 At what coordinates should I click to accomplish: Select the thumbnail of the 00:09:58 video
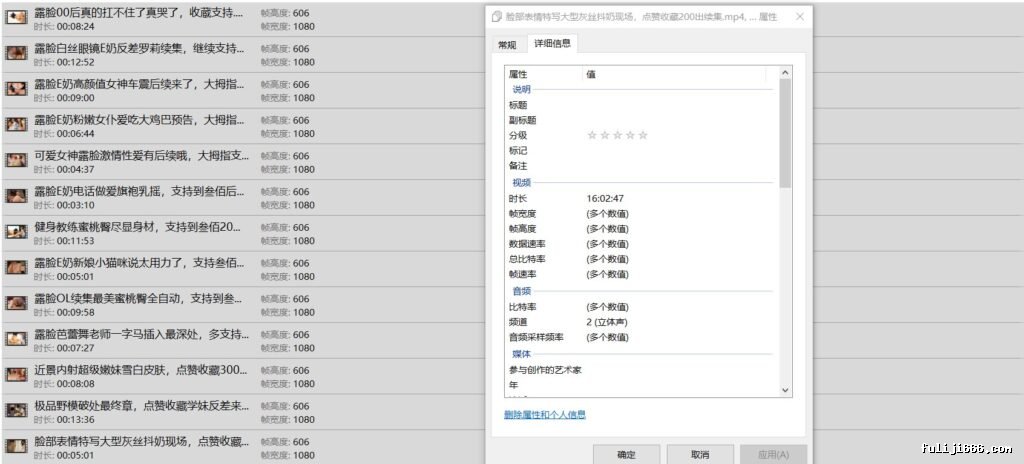[16, 303]
